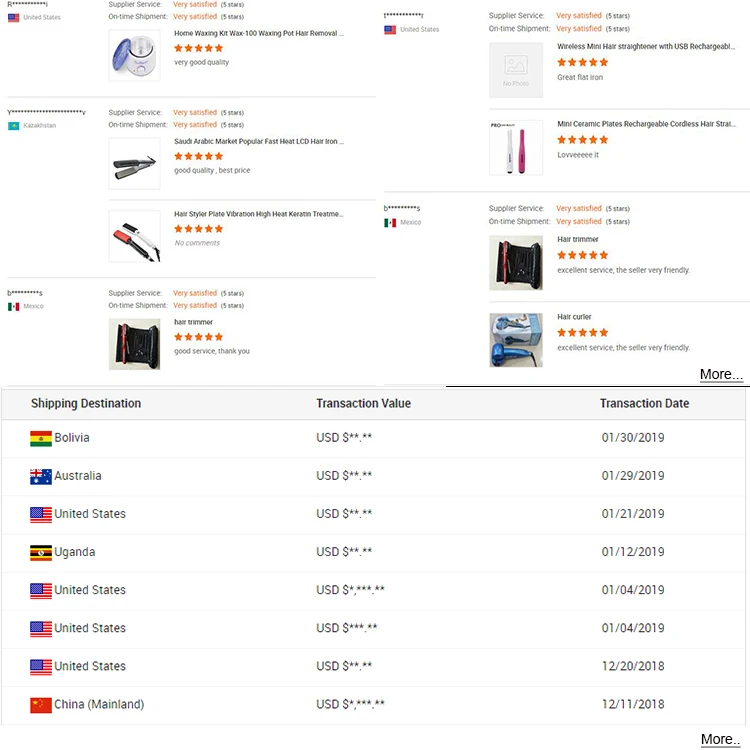Screen dimensions: 750x750
Task: Click the Uganda flag icon
Action: click(41, 552)
